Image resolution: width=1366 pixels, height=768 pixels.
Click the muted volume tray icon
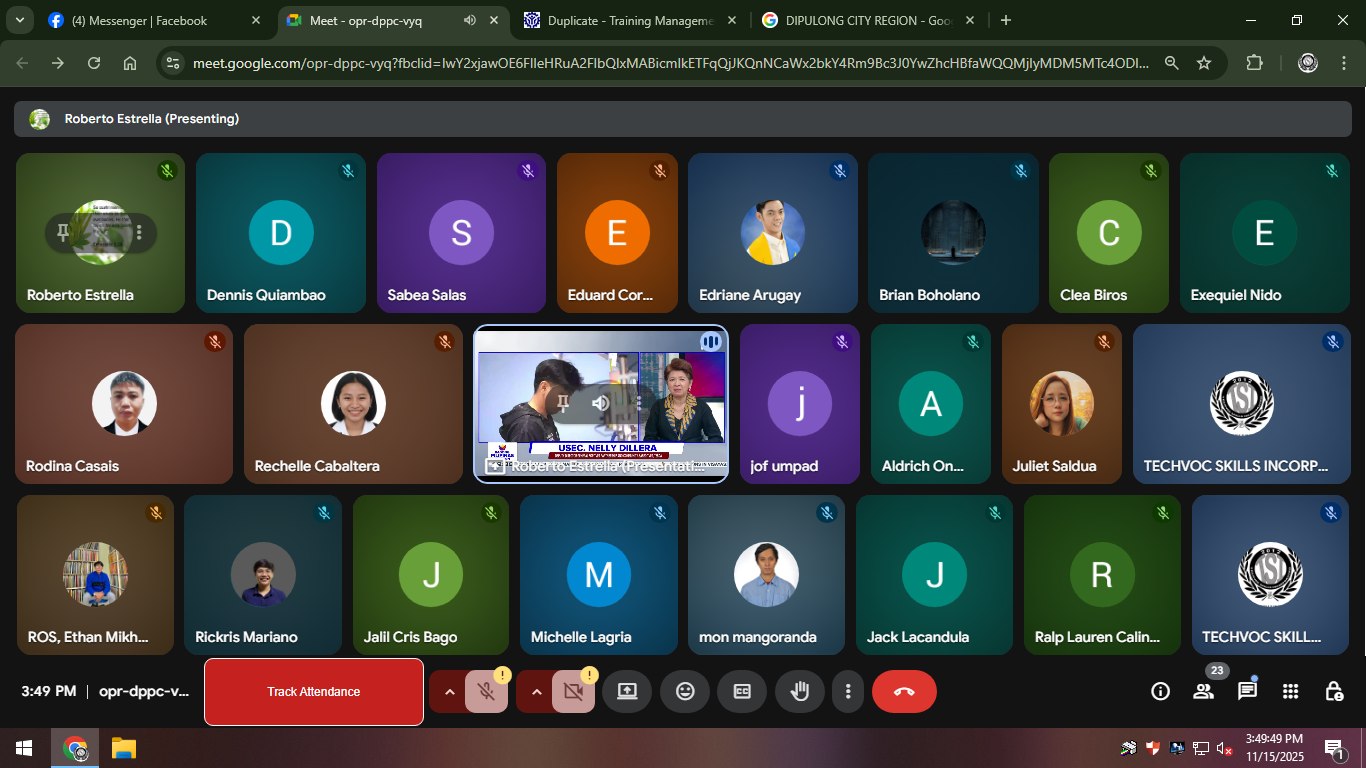(1224, 748)
